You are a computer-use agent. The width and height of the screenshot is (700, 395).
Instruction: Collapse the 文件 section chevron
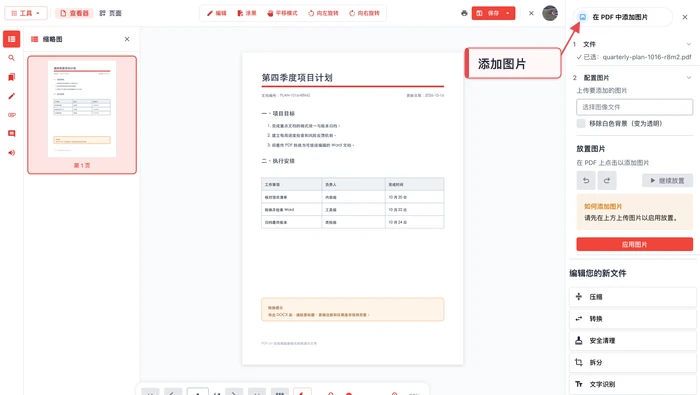(x=689, y=44)
